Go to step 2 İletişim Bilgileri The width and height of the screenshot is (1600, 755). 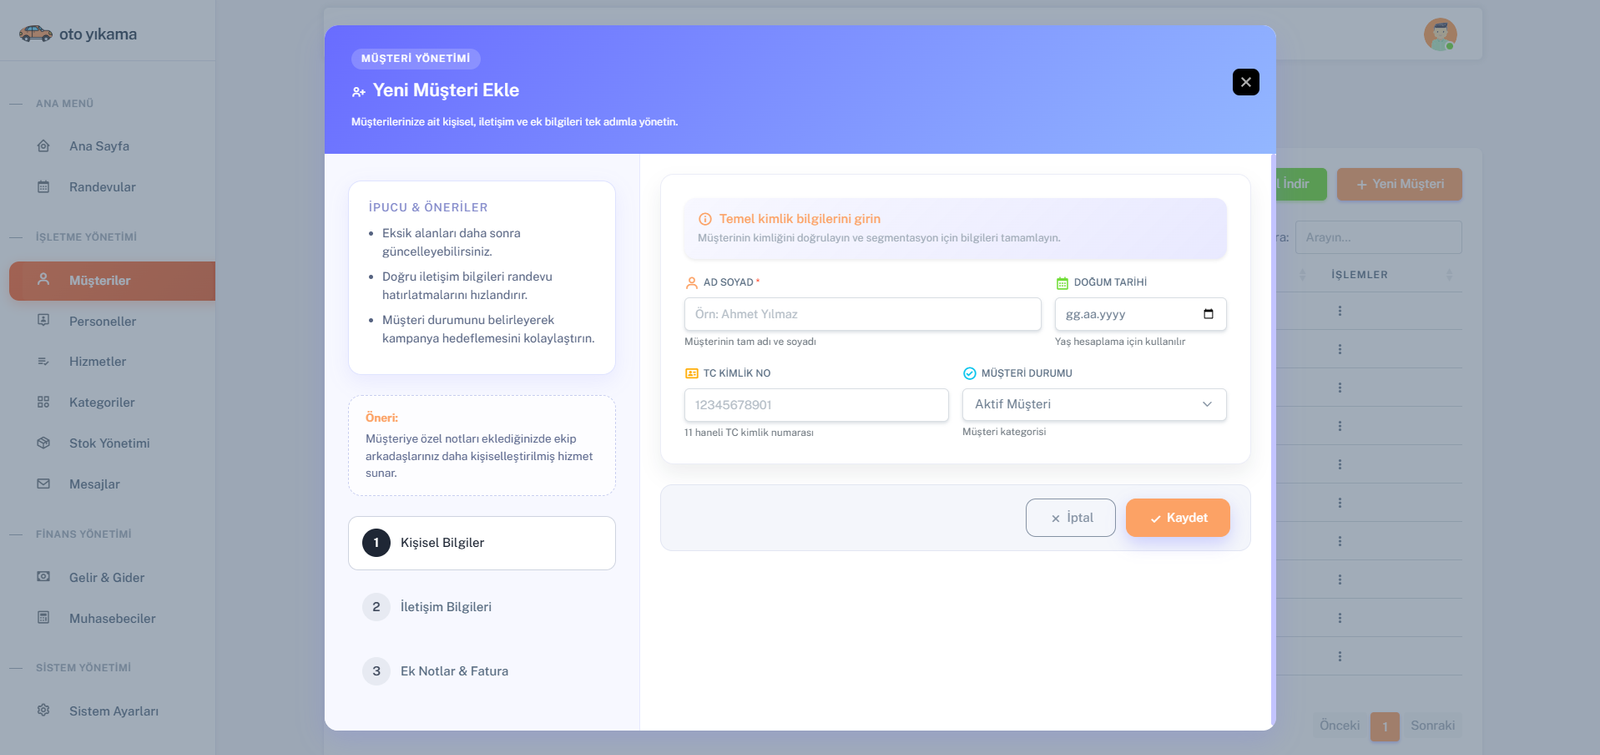445,607
